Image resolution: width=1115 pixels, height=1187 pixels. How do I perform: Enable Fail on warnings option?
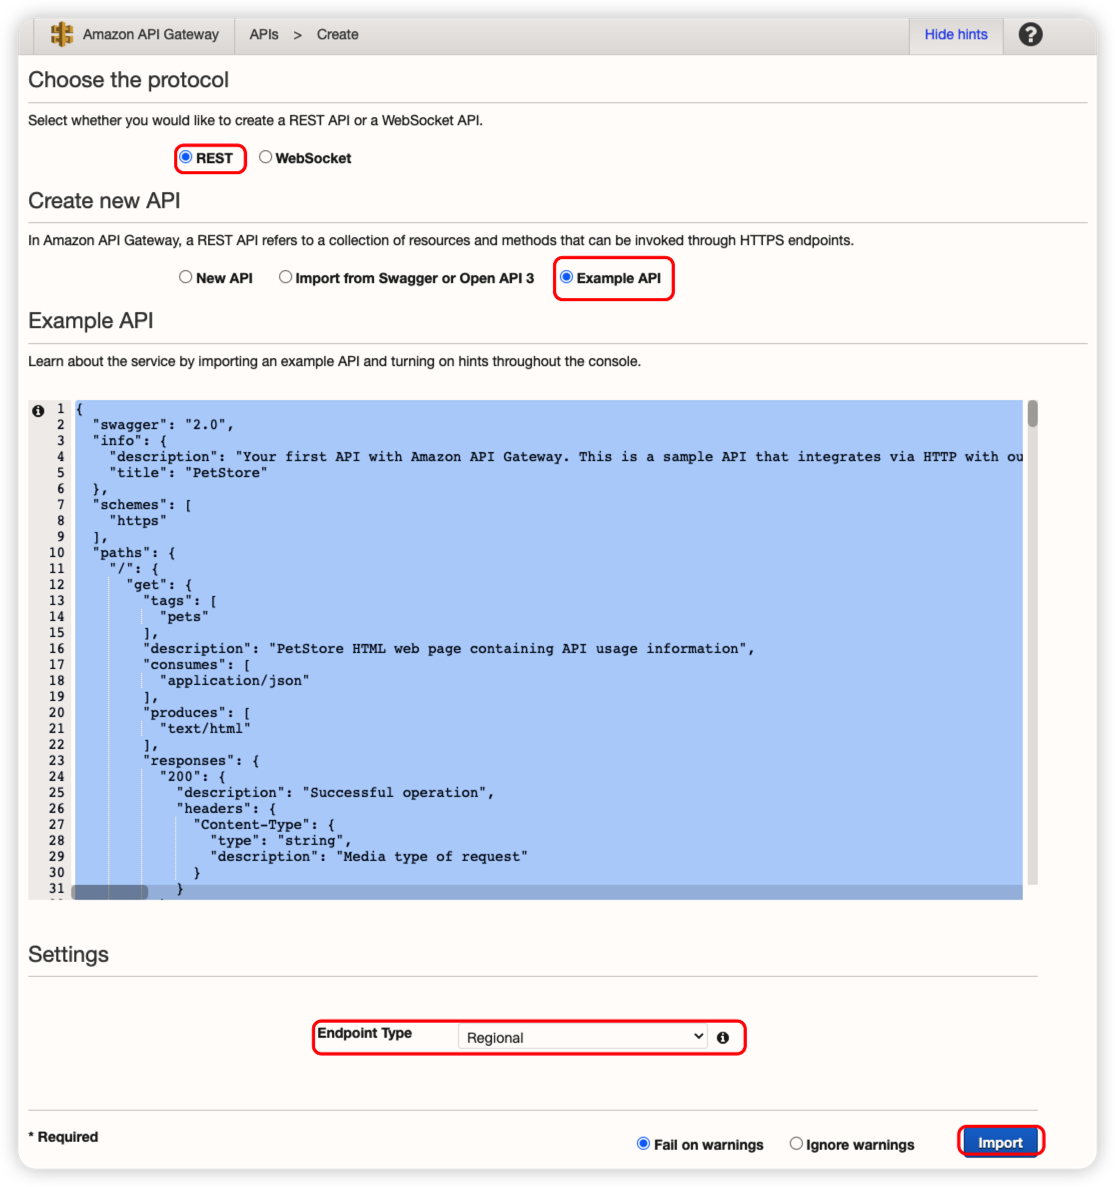(x=644, y=1143)
